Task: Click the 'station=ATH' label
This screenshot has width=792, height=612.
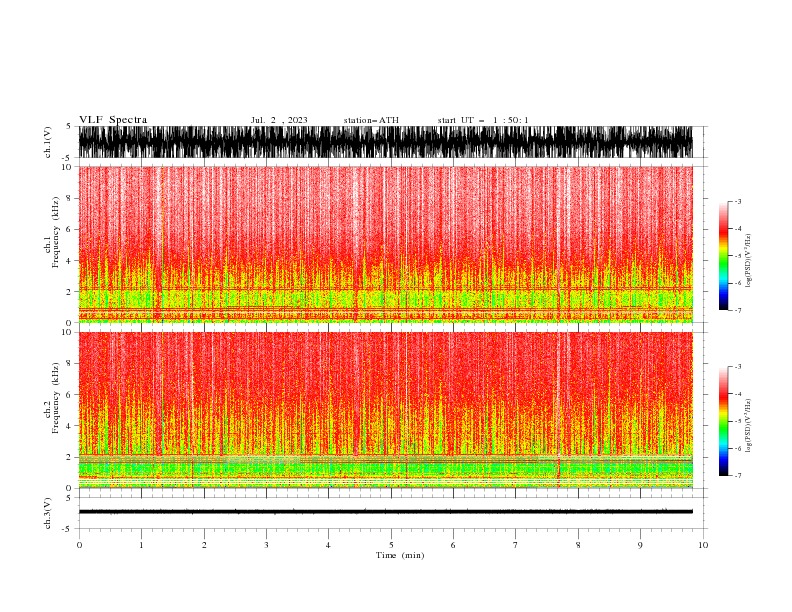Action: 371,120
